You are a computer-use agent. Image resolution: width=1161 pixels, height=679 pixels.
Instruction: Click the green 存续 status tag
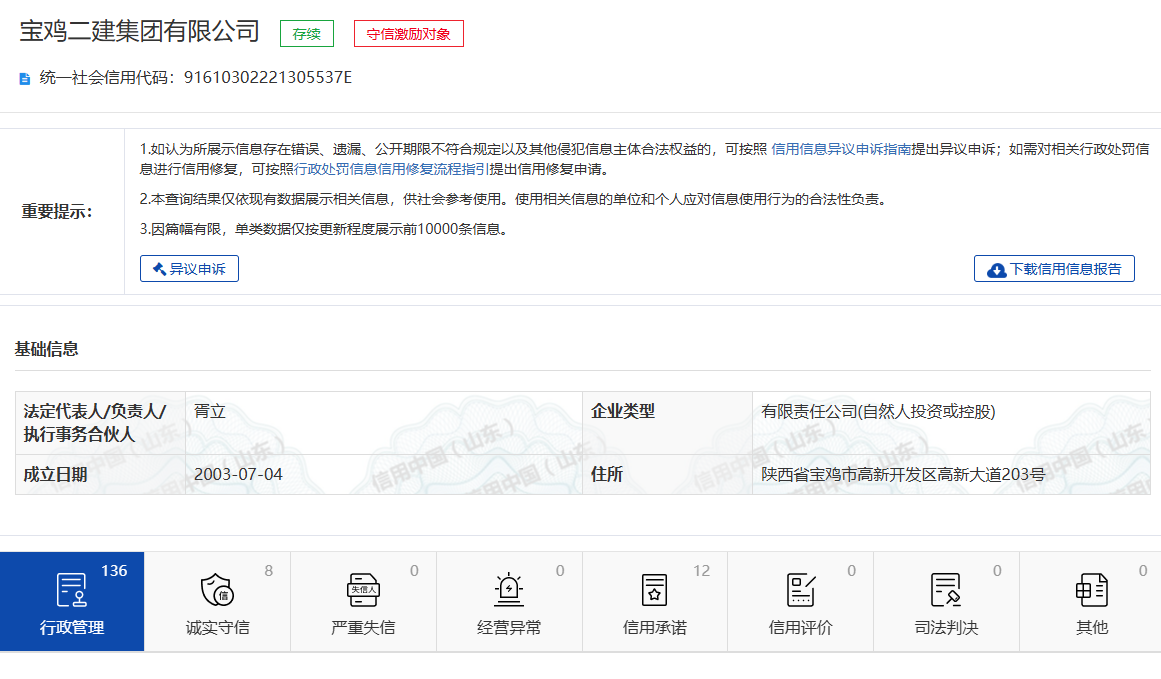(306, 34)
